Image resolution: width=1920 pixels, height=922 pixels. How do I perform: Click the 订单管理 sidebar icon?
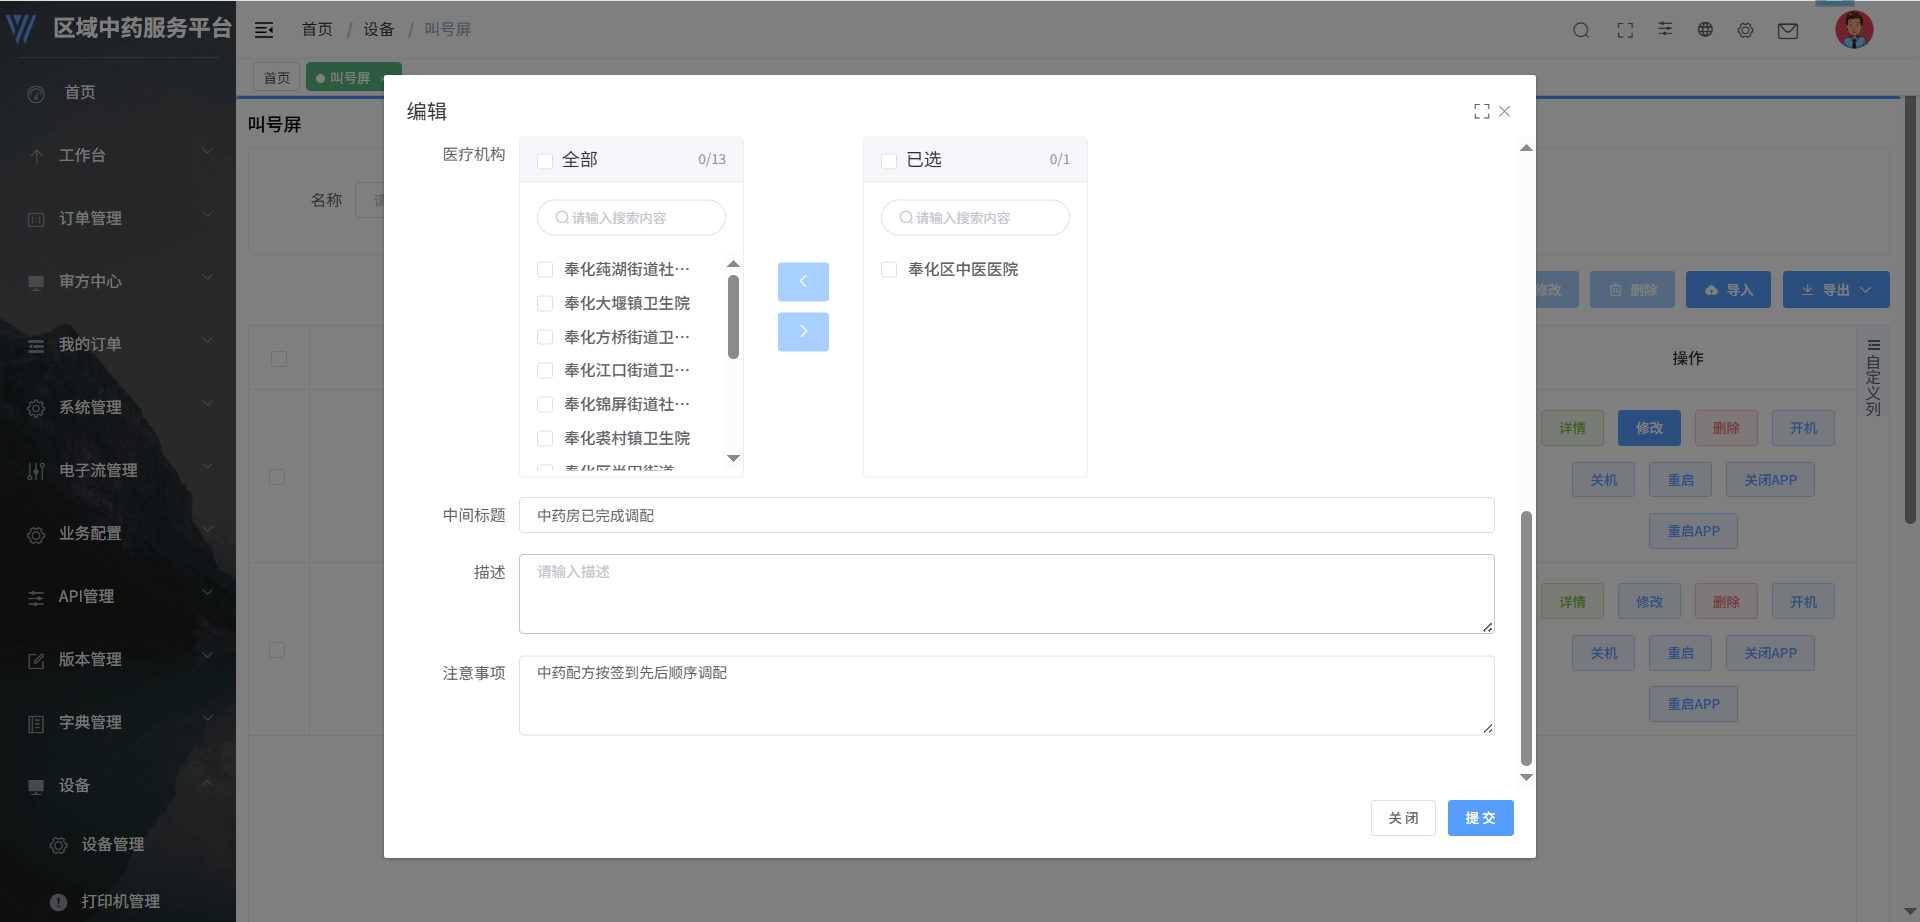pyautogui.click(x=36, y=219)
